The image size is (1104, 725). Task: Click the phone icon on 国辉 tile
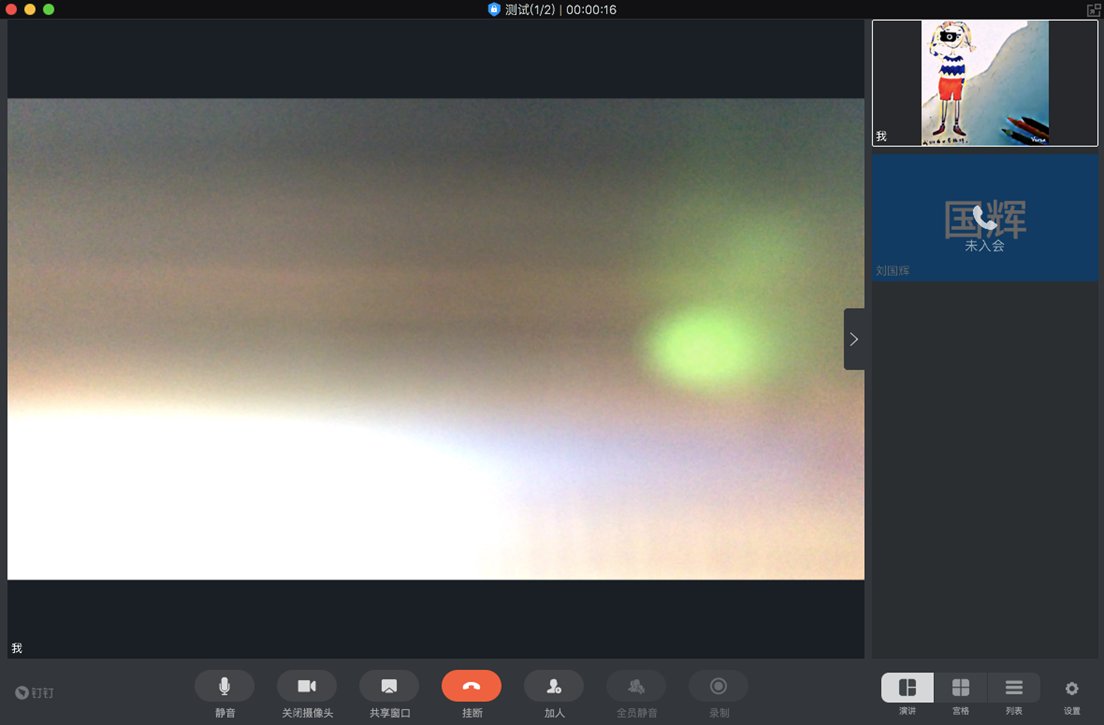(x=985, y=217)
